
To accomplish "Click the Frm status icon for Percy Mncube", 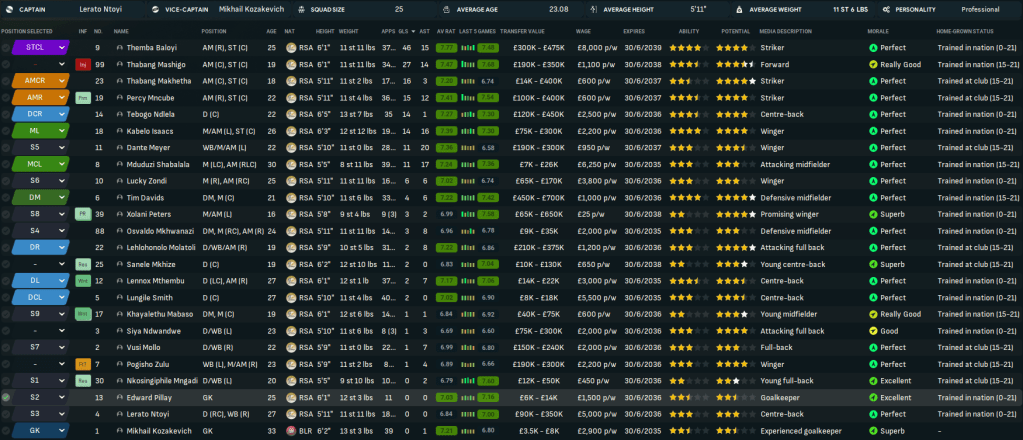I will point(84,97).
